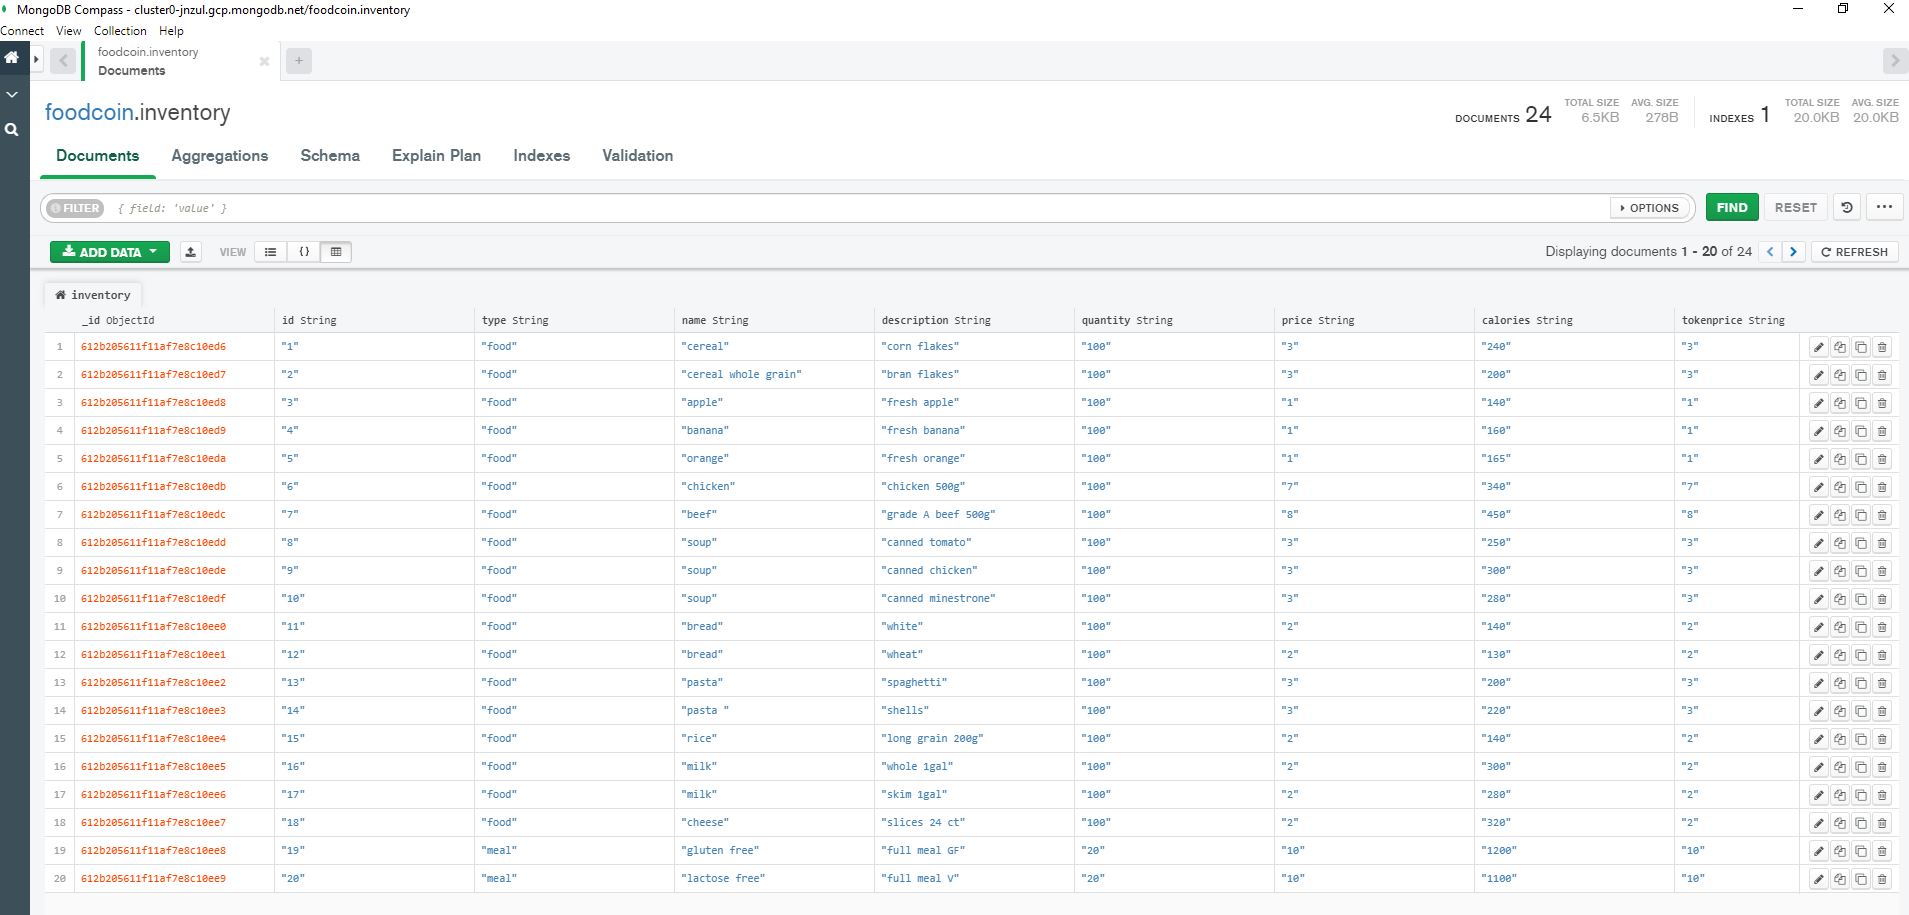Click the green FIND button
The image size is (1909, 915).
click(x=1731, y=208)
